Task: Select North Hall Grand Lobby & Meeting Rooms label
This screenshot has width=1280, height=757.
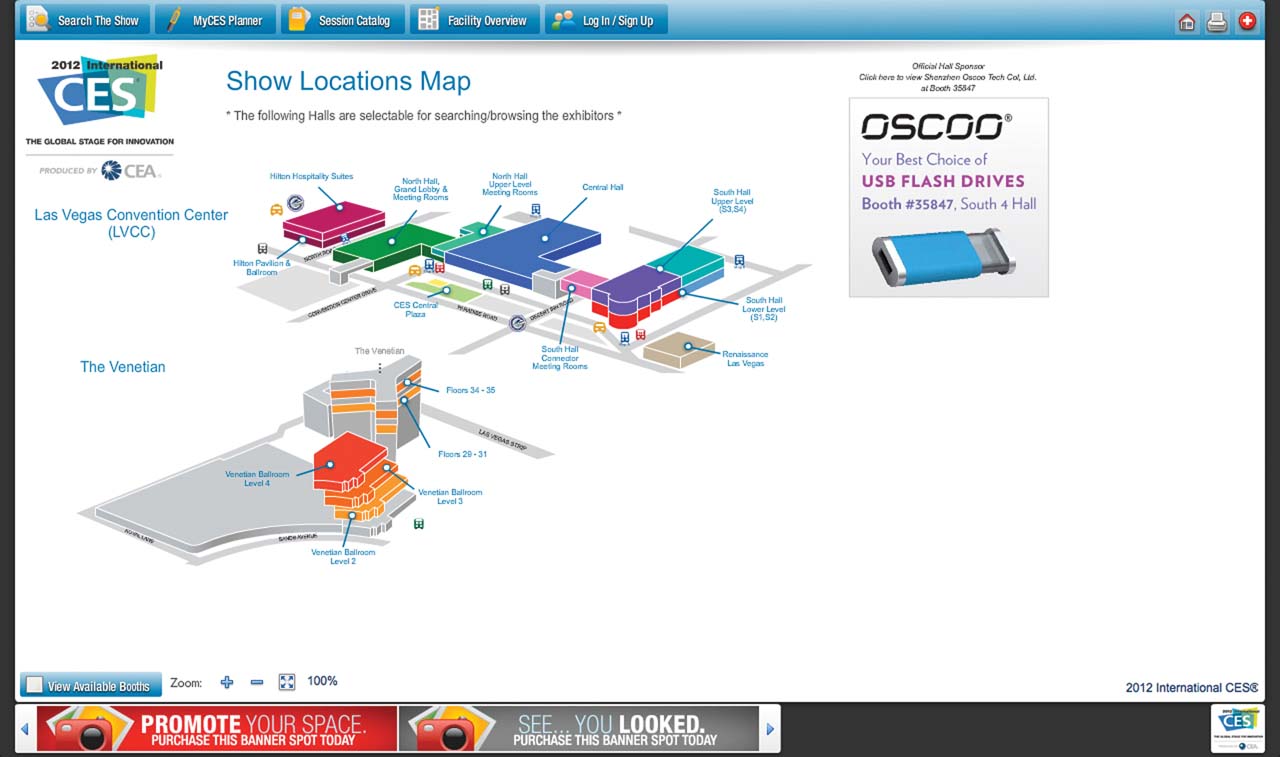Action: pos(420,189)
